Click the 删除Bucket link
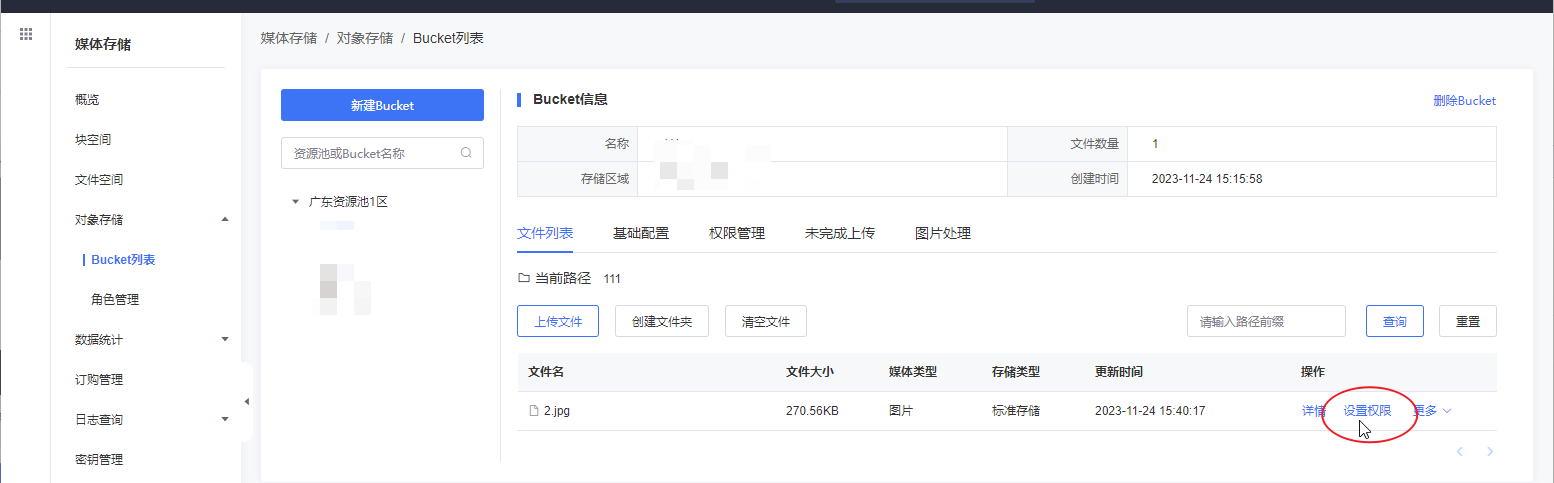Image resolution: width=1554 pixels, height=483 pixels. [1464, 100]
